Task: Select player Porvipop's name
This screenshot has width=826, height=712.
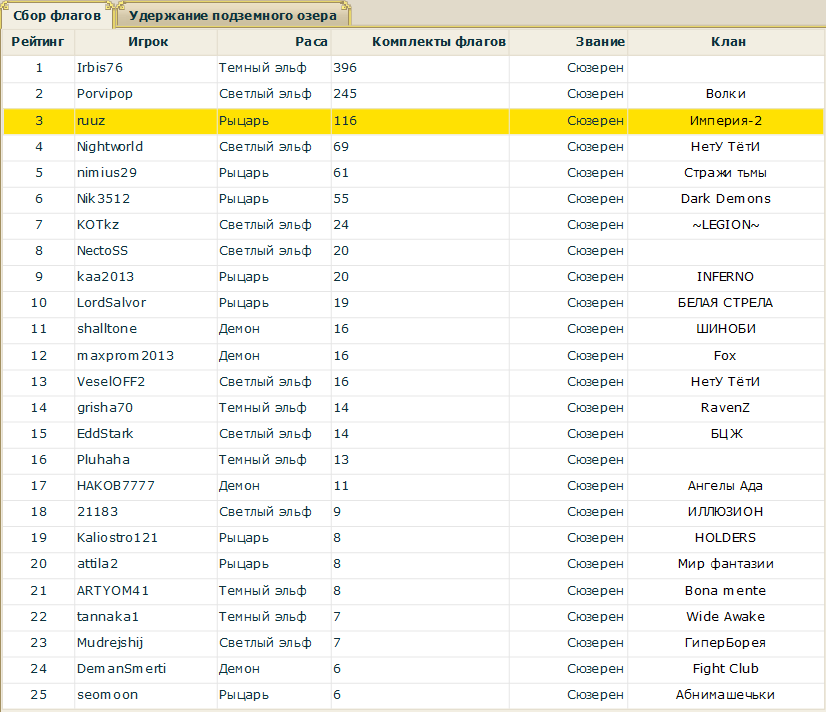Action: (x=105, y=94)
